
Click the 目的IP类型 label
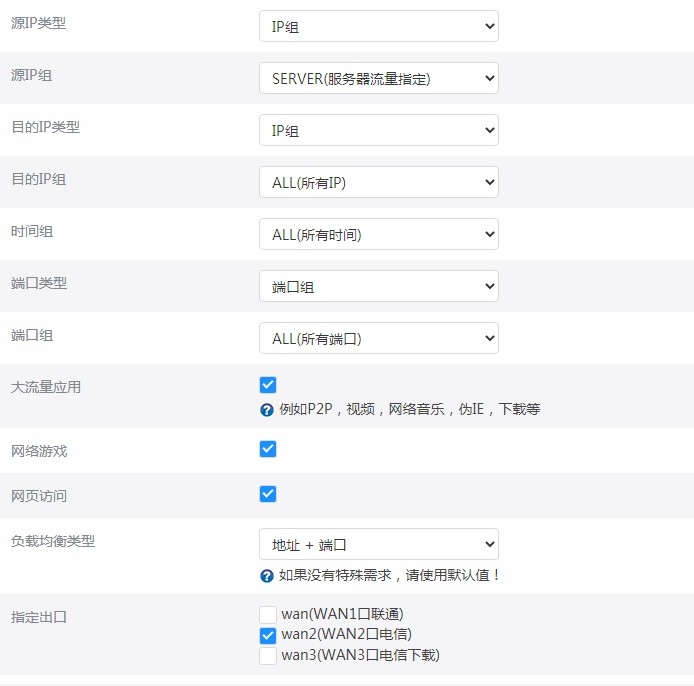pos(46,127)
